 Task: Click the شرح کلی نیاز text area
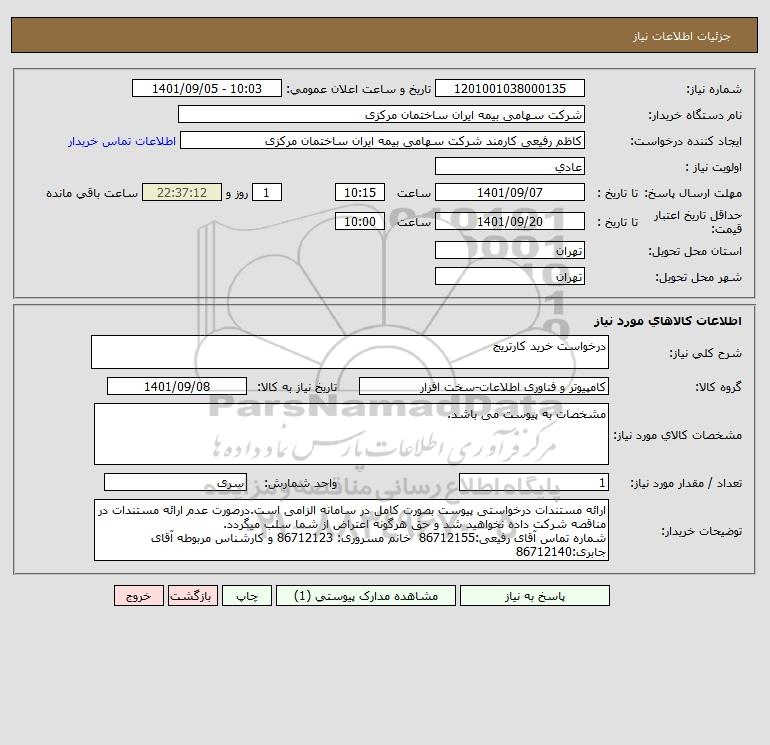(350, 352)
